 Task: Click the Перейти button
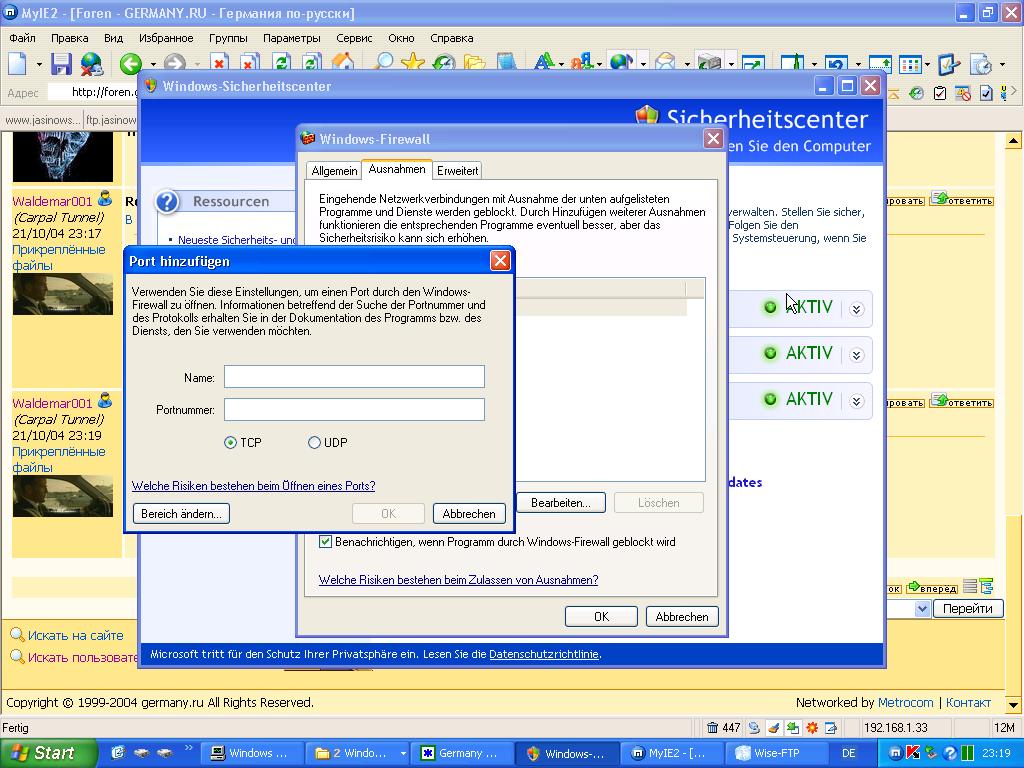pos(968,609)
